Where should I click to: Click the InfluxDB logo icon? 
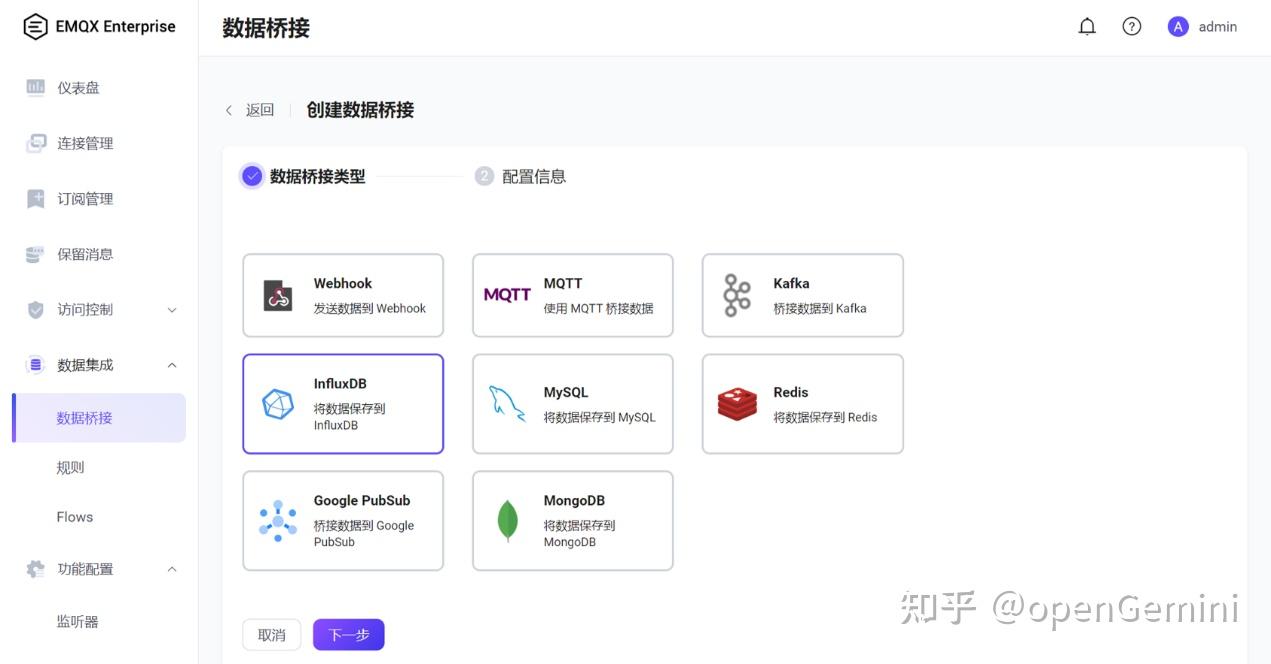(x=278, y=404)
